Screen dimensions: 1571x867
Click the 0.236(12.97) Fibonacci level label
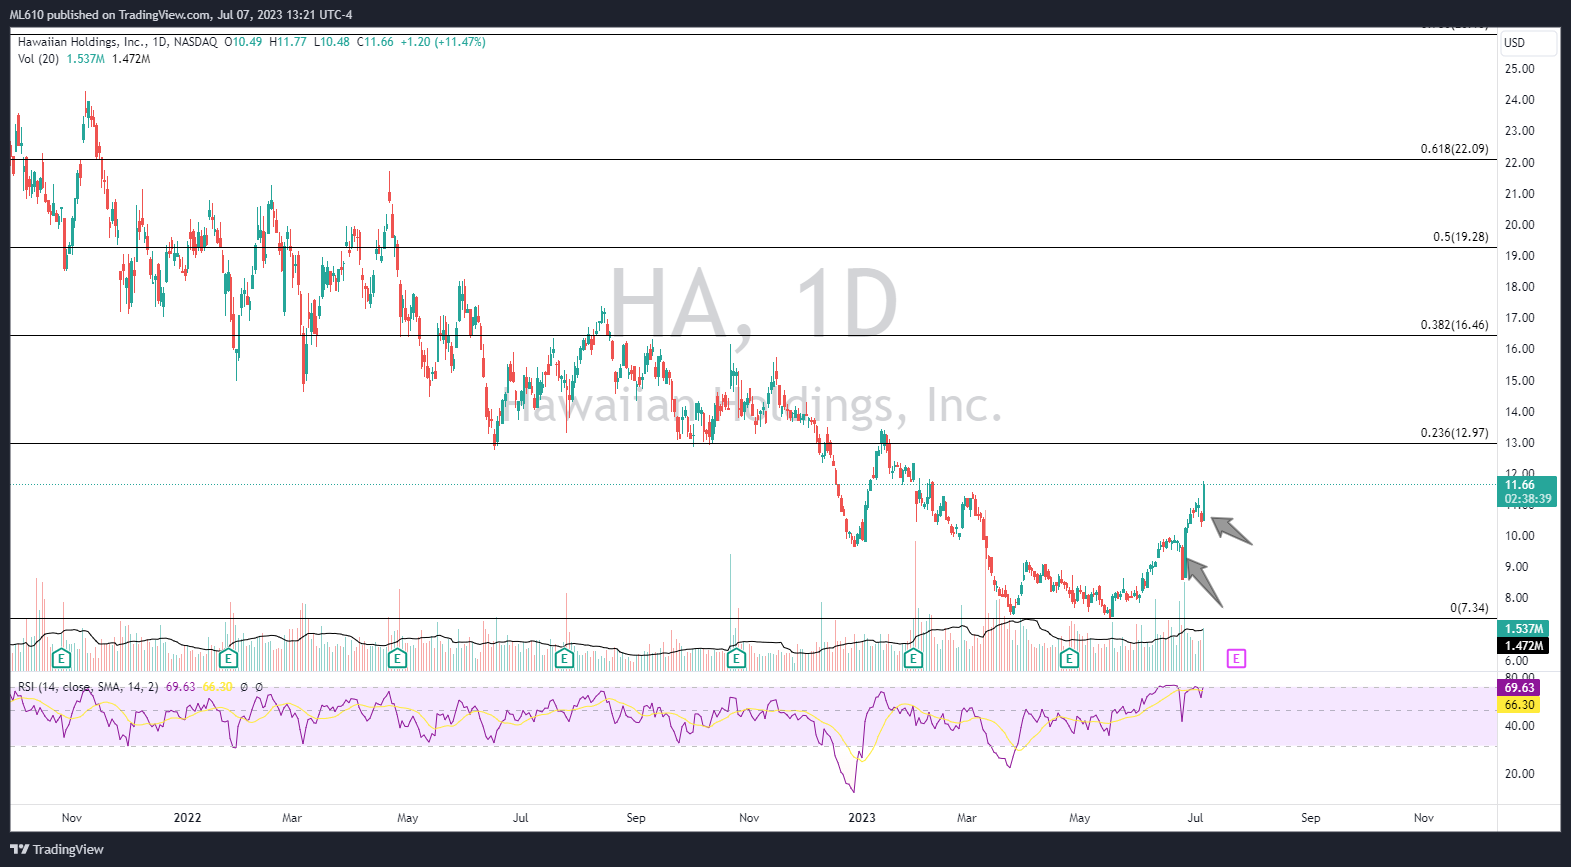1454,433
